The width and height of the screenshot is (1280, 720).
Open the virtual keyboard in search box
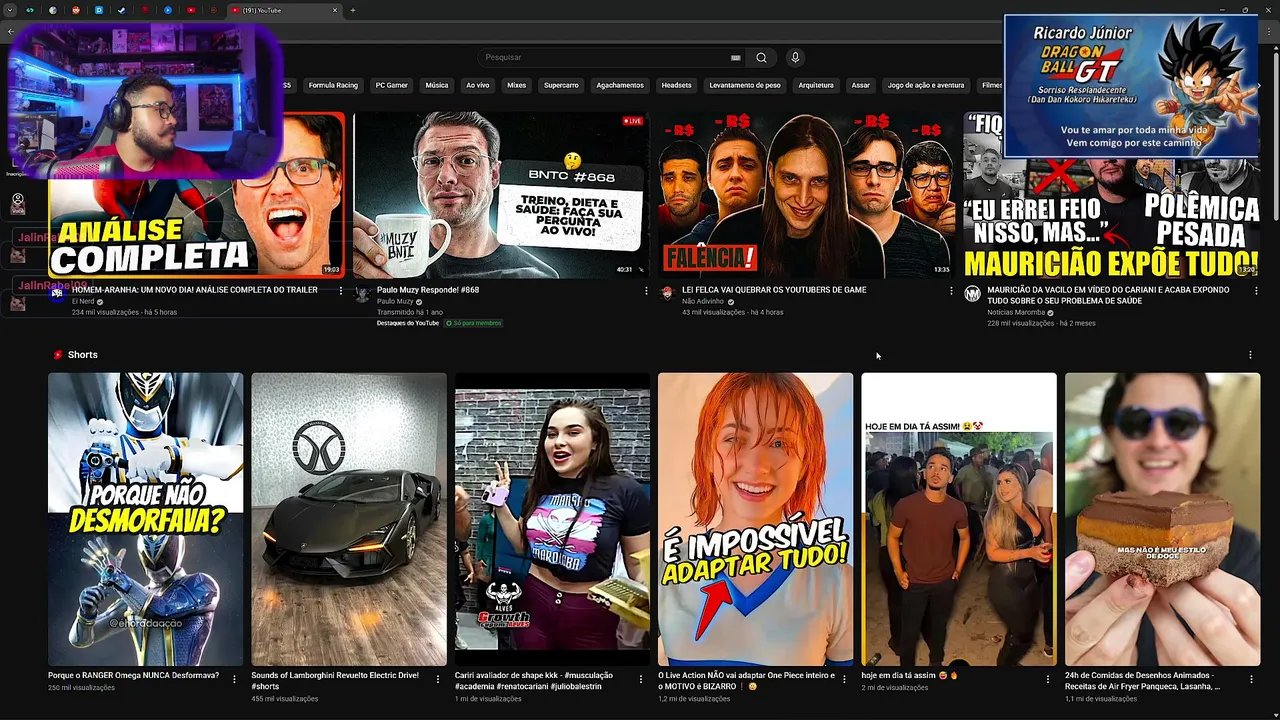pos(735,58)
